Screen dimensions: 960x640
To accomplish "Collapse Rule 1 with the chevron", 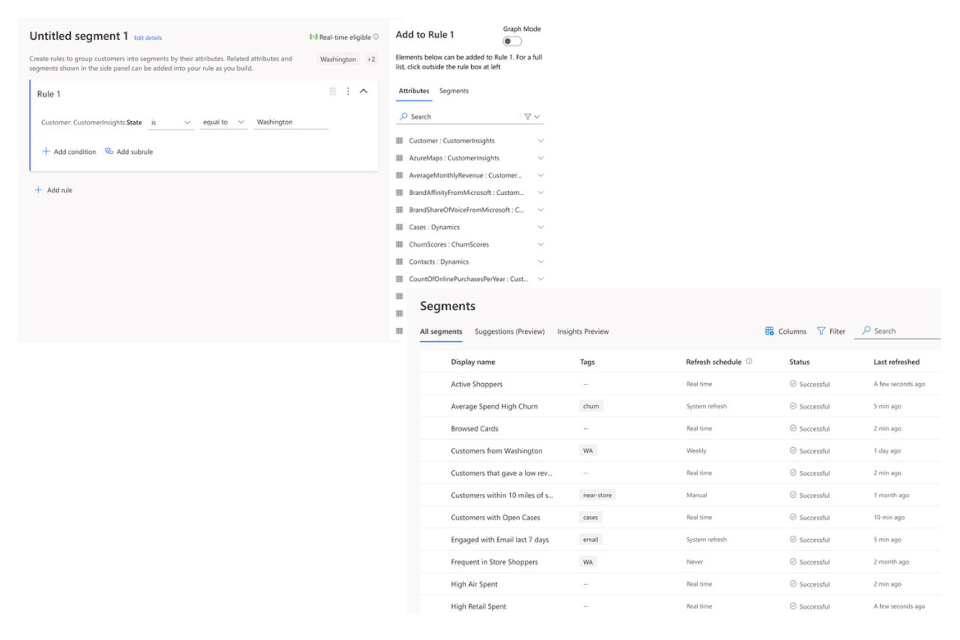I will click(x=363, y=91).
